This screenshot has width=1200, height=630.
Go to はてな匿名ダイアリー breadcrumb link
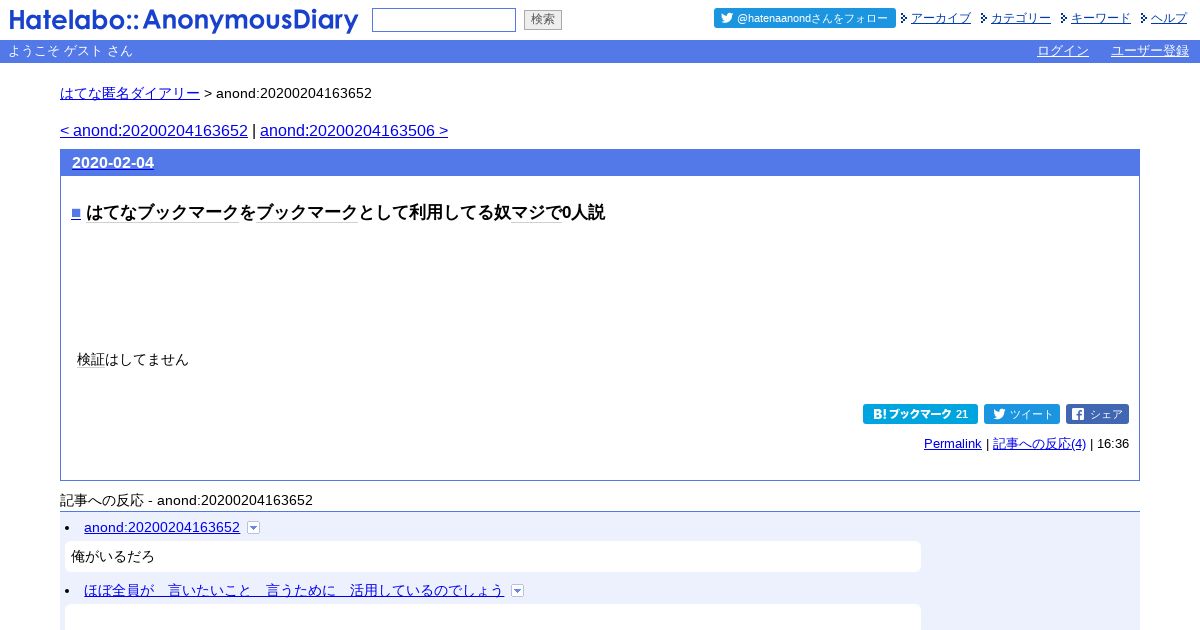tap(130, 93)
